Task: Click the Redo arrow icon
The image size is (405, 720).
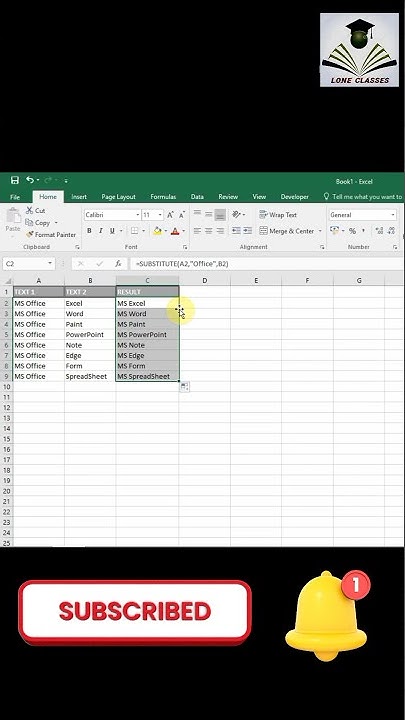Action: click(x=47, y=180)
